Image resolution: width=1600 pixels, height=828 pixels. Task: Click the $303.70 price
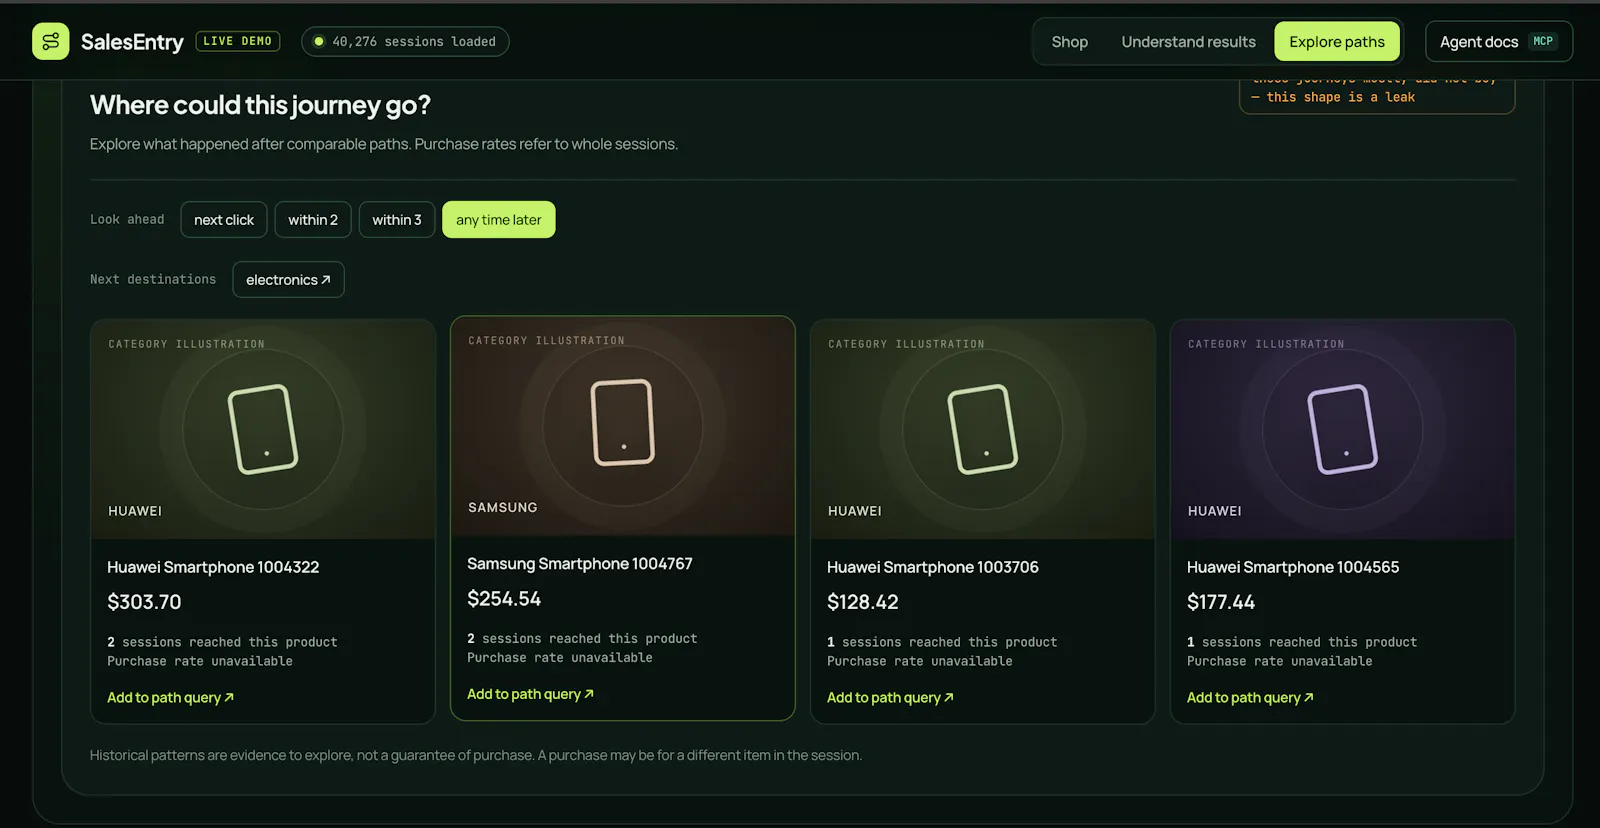point(144,602)
